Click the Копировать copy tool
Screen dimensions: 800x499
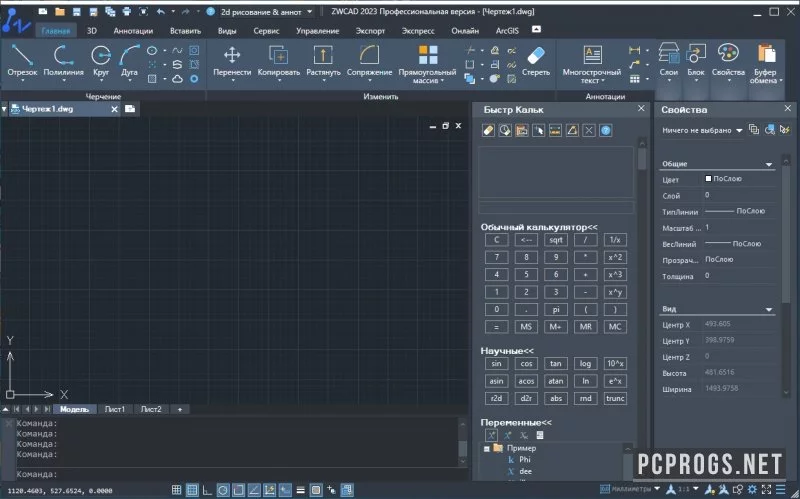tap(279, 61)
